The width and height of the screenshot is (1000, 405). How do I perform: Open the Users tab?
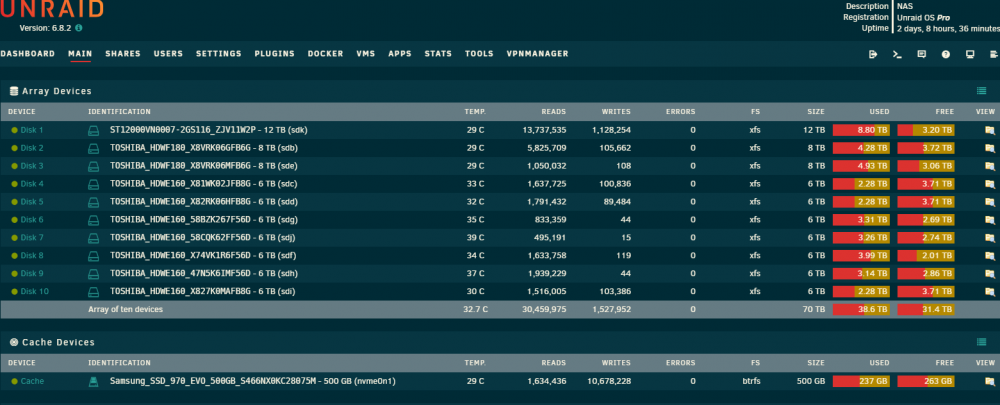(x=168, y=54)
